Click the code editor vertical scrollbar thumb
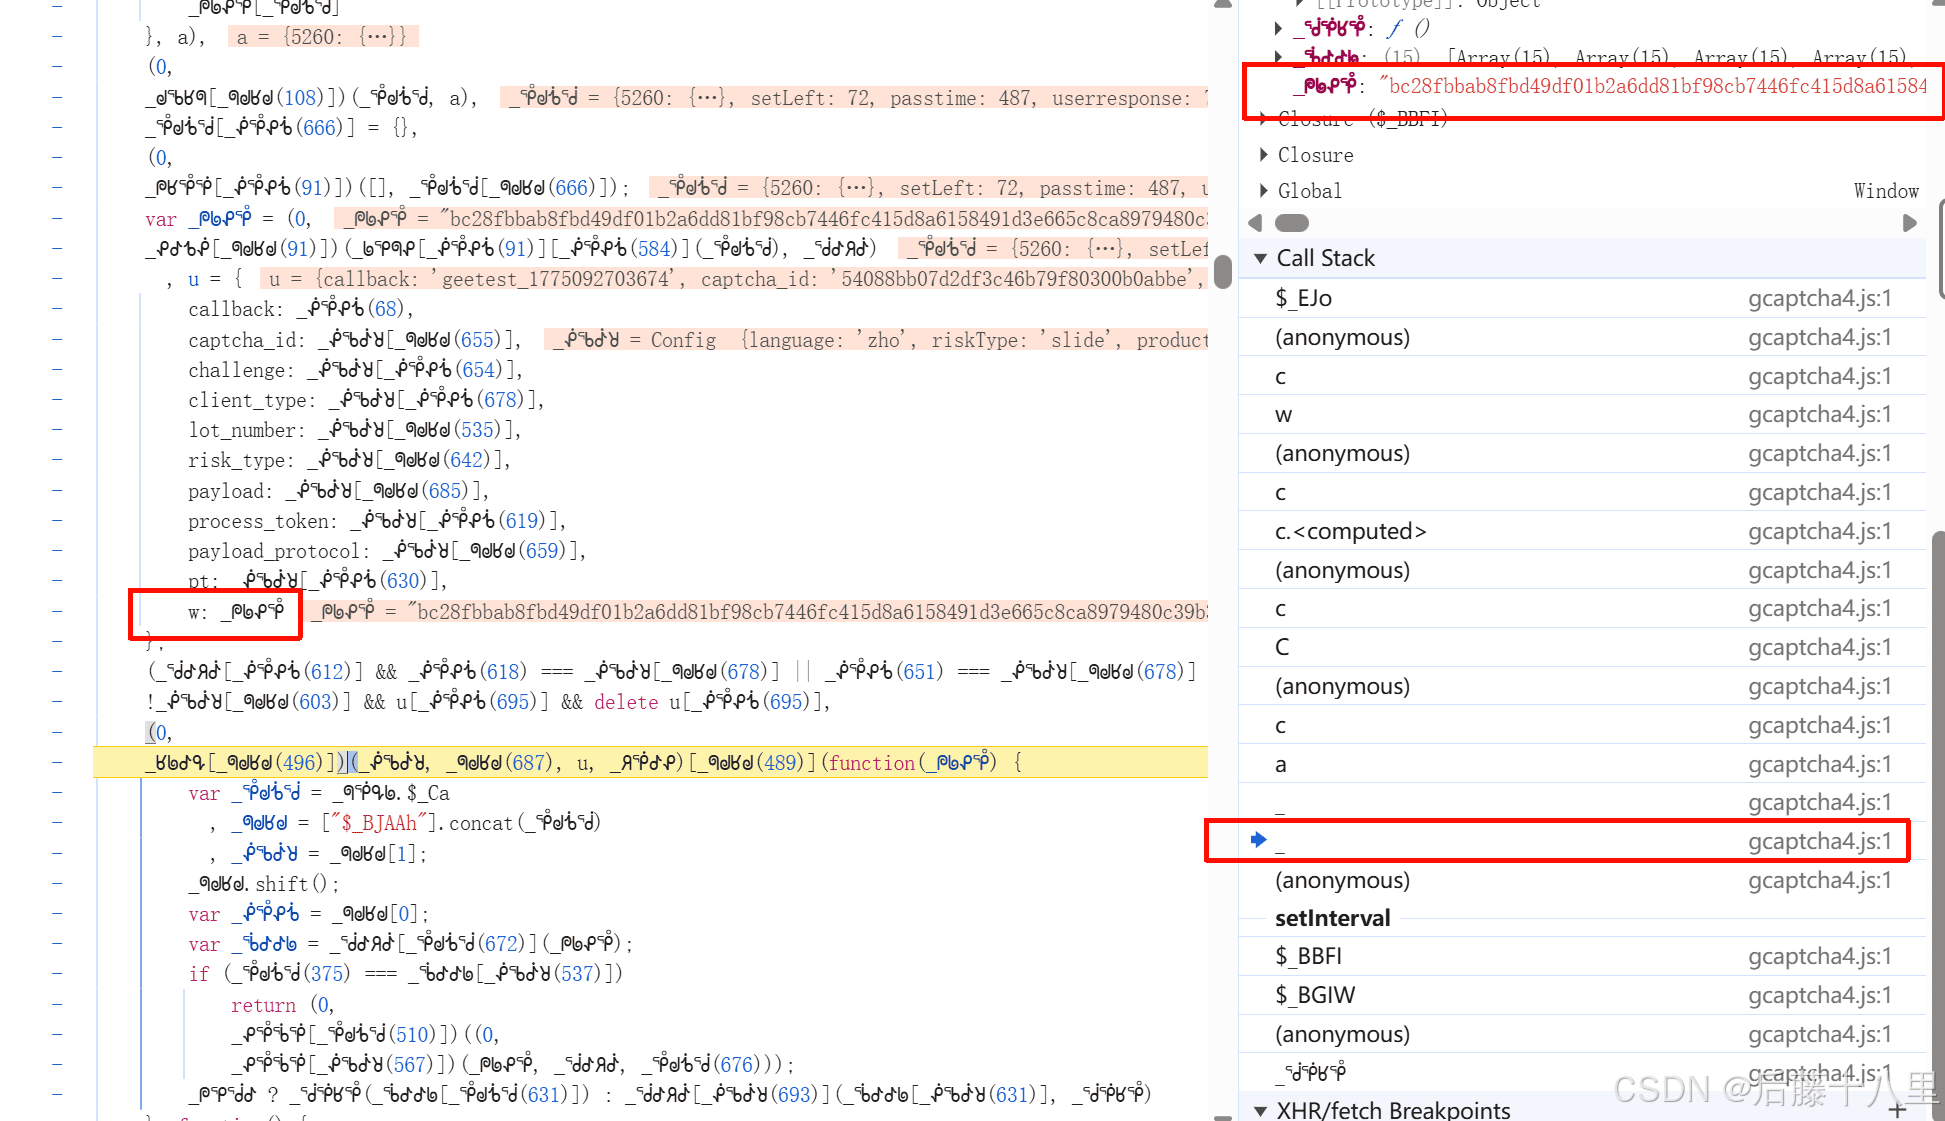Viewport: 1945px width, 1121px height. coord(1222,272)
